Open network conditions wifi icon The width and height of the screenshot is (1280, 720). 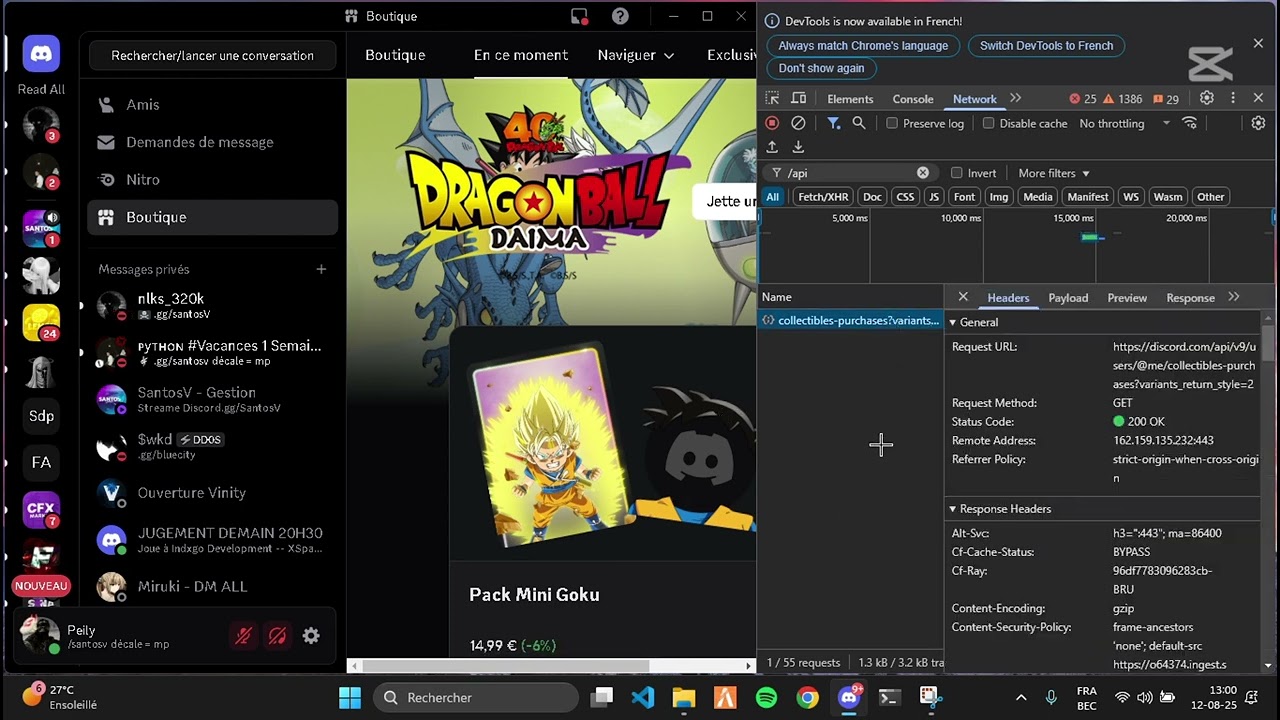click(1190, 123)
